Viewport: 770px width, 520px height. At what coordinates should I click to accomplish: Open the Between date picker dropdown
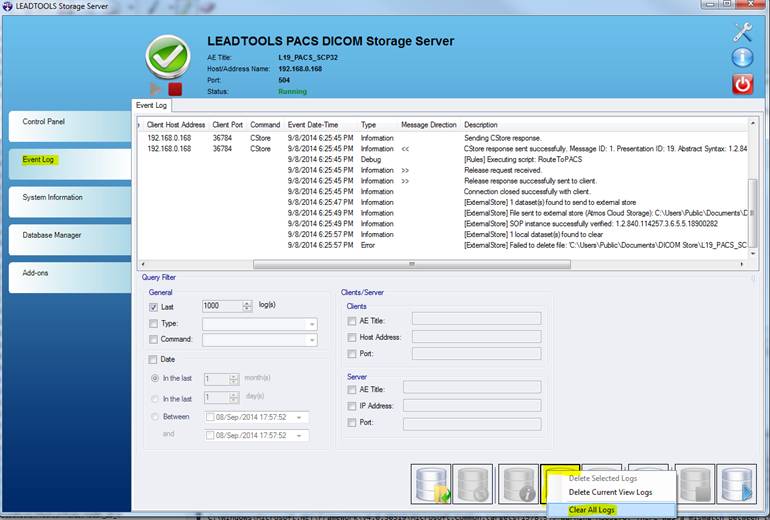coord(302,417)
